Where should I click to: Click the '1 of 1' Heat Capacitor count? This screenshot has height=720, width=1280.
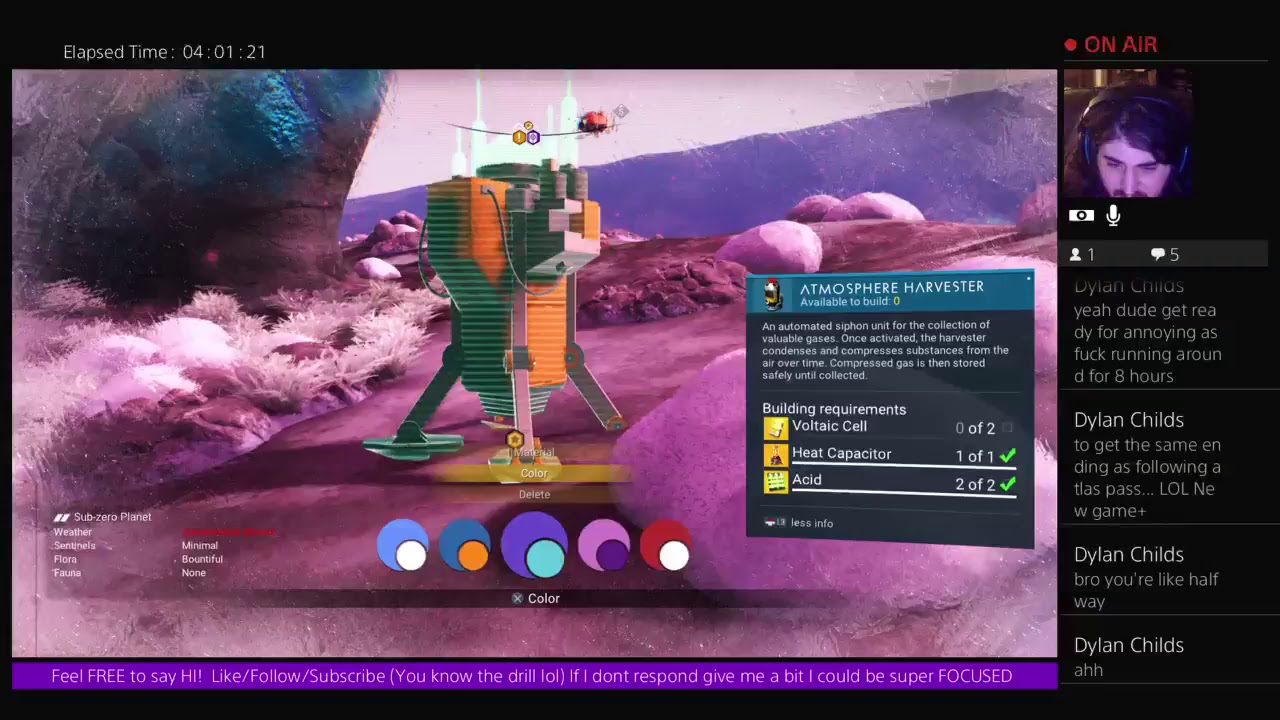click(975, 456)
